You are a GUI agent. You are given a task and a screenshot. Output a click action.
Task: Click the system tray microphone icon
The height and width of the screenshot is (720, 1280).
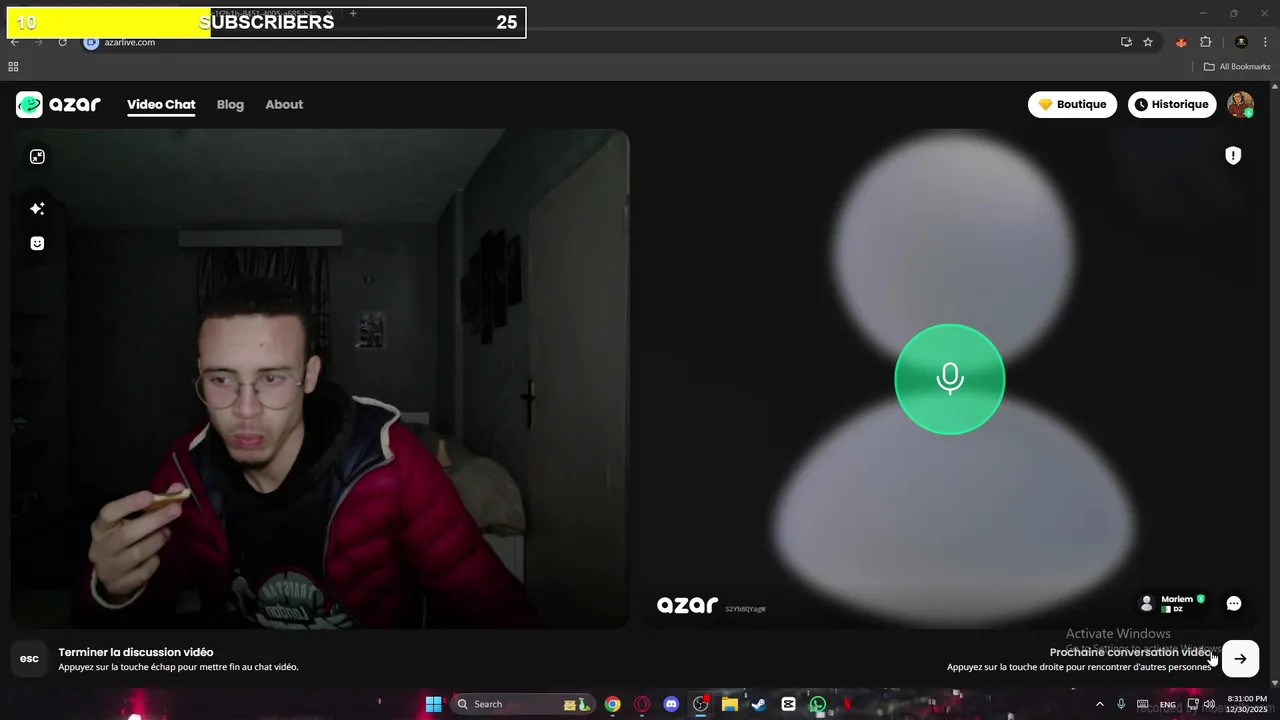1121,704
